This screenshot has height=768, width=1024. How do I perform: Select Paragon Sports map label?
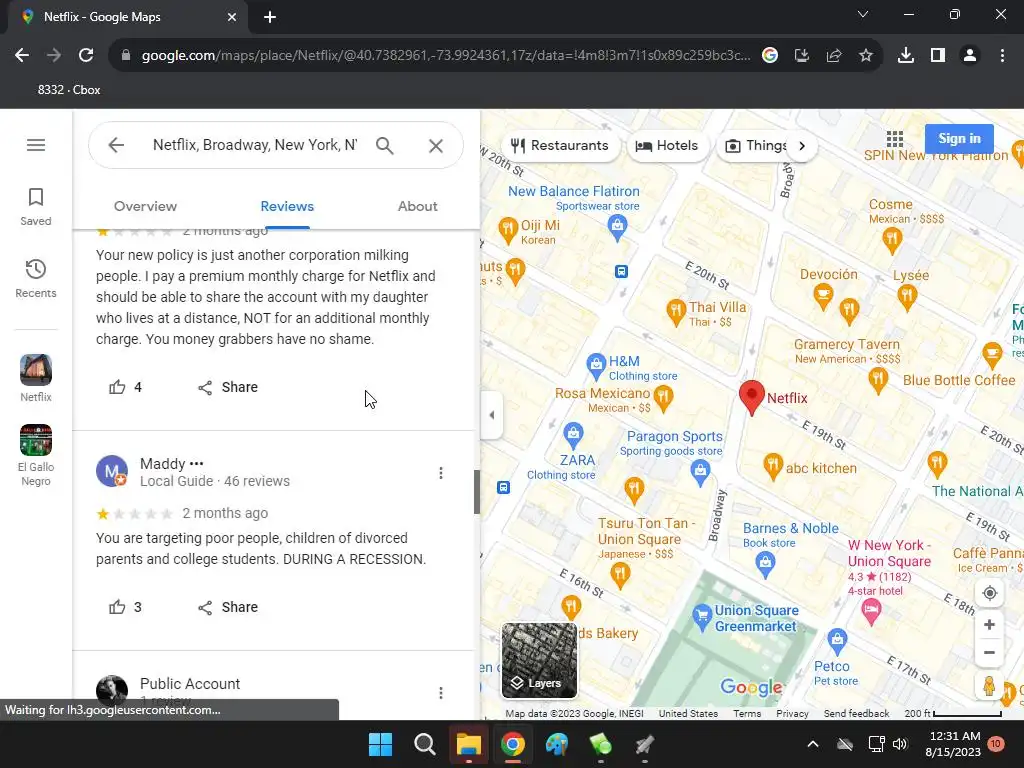click(675, 436)
